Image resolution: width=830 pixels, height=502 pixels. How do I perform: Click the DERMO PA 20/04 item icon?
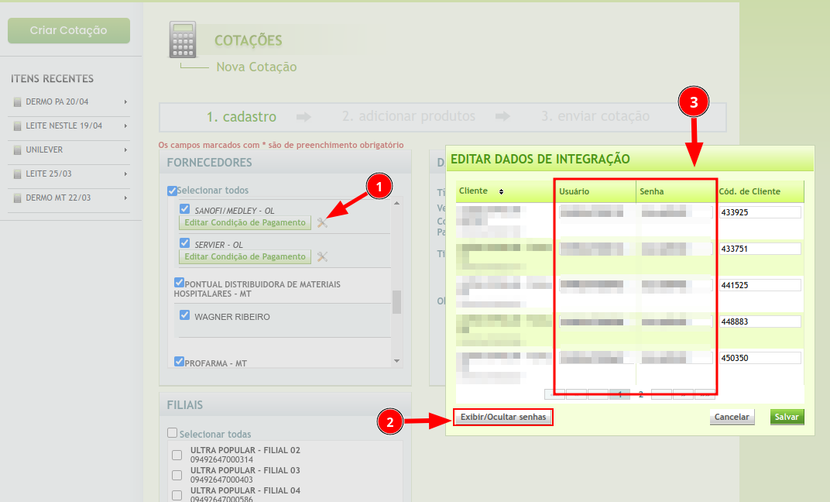pyautogui.click(x=17, y=102)
